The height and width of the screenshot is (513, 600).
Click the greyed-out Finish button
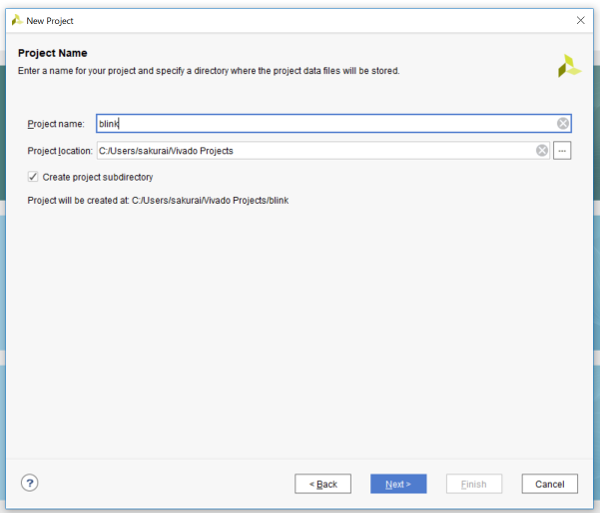[473, 484]
